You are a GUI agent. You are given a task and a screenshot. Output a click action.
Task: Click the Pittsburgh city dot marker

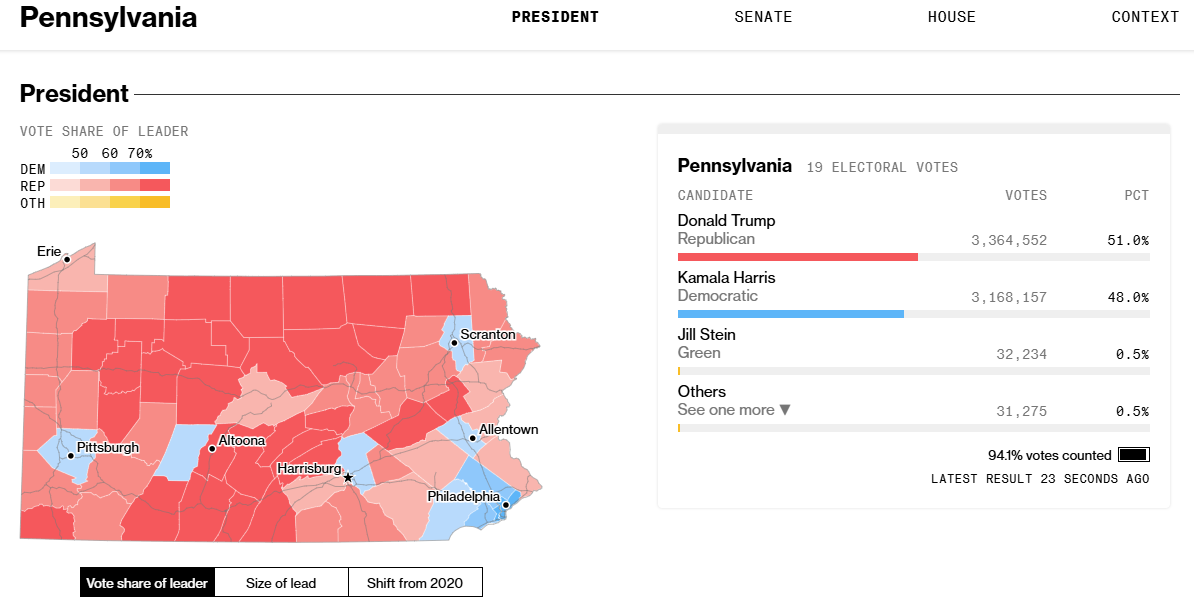point(71,456)
